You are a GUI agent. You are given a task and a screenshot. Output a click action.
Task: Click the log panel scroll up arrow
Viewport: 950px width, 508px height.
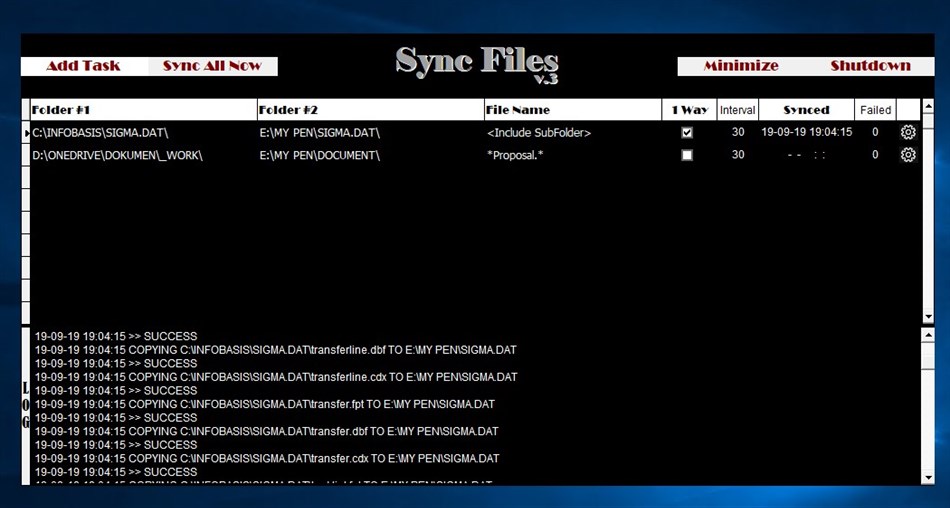click(x=928, y=335)
